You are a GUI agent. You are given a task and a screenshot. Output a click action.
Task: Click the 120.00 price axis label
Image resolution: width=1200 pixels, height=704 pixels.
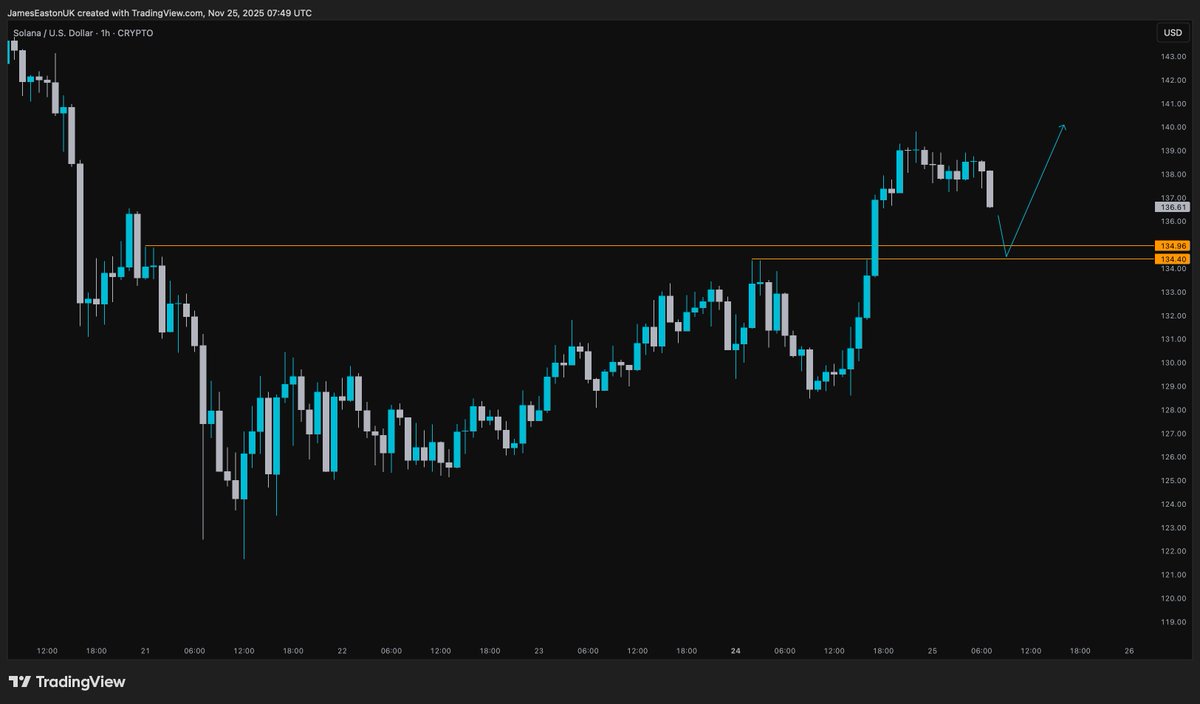(x=1172, y=599)
